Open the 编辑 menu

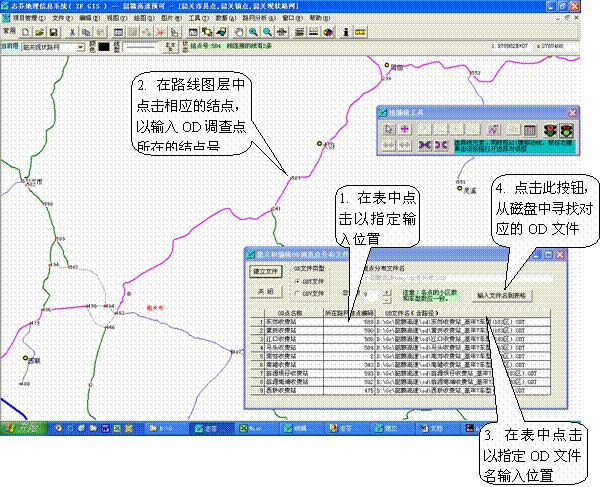[x=89, y=18]
